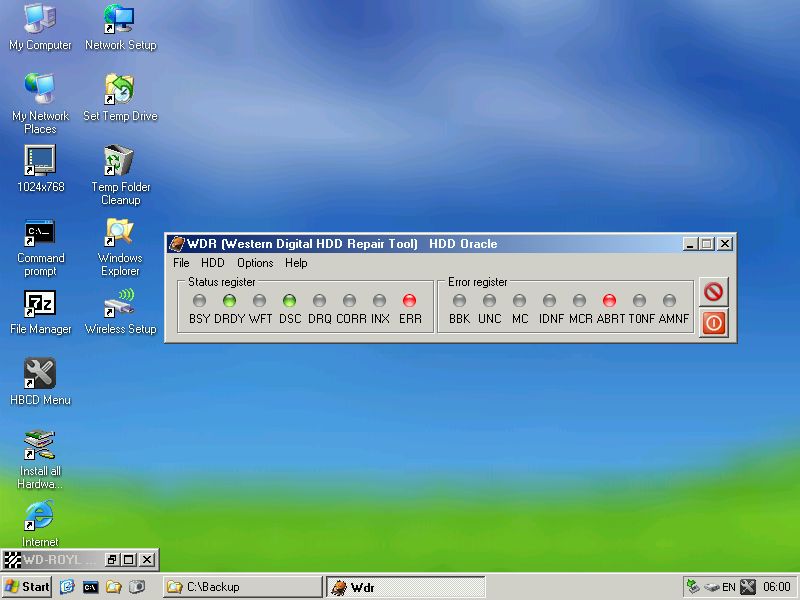800x600 pixels.
Task: Open the Options menu
Action: 255,263
